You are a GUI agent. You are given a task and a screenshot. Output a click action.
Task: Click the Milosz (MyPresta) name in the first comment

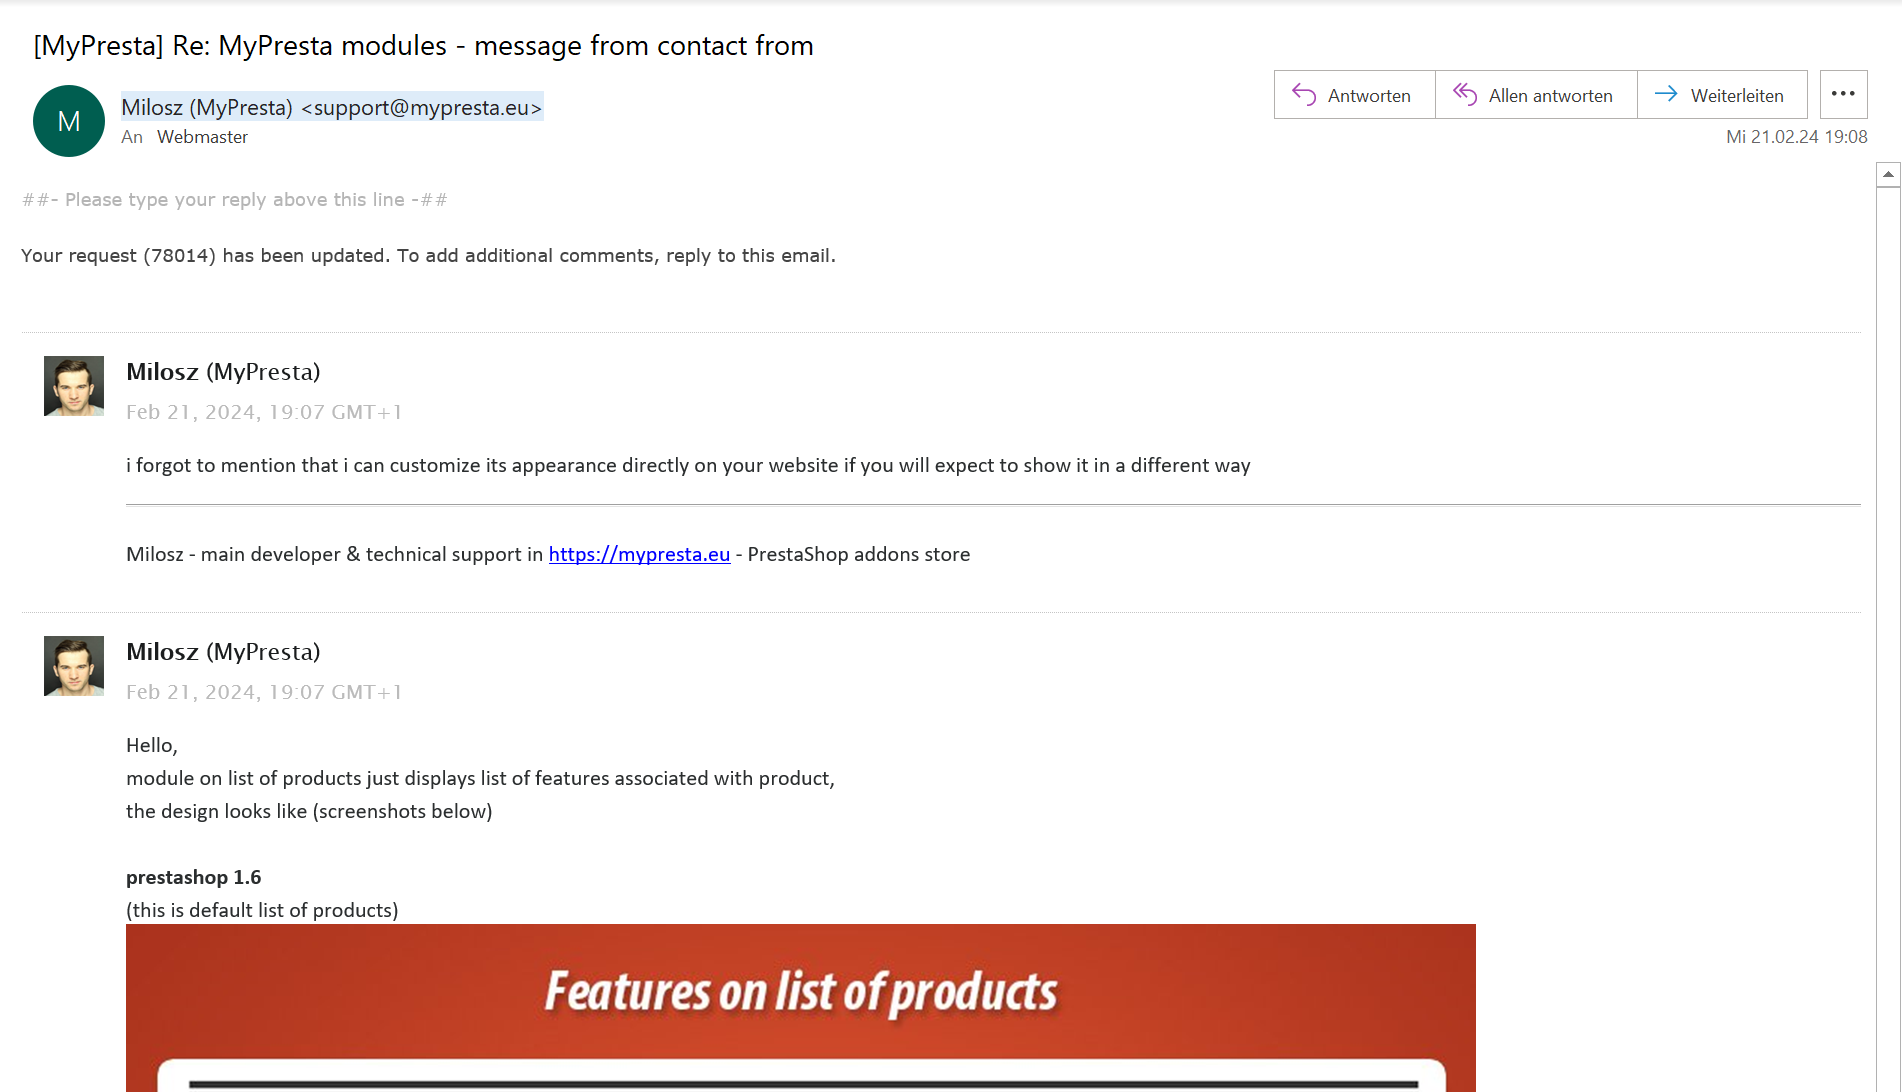pyautogui.click(x=223, y=372)
